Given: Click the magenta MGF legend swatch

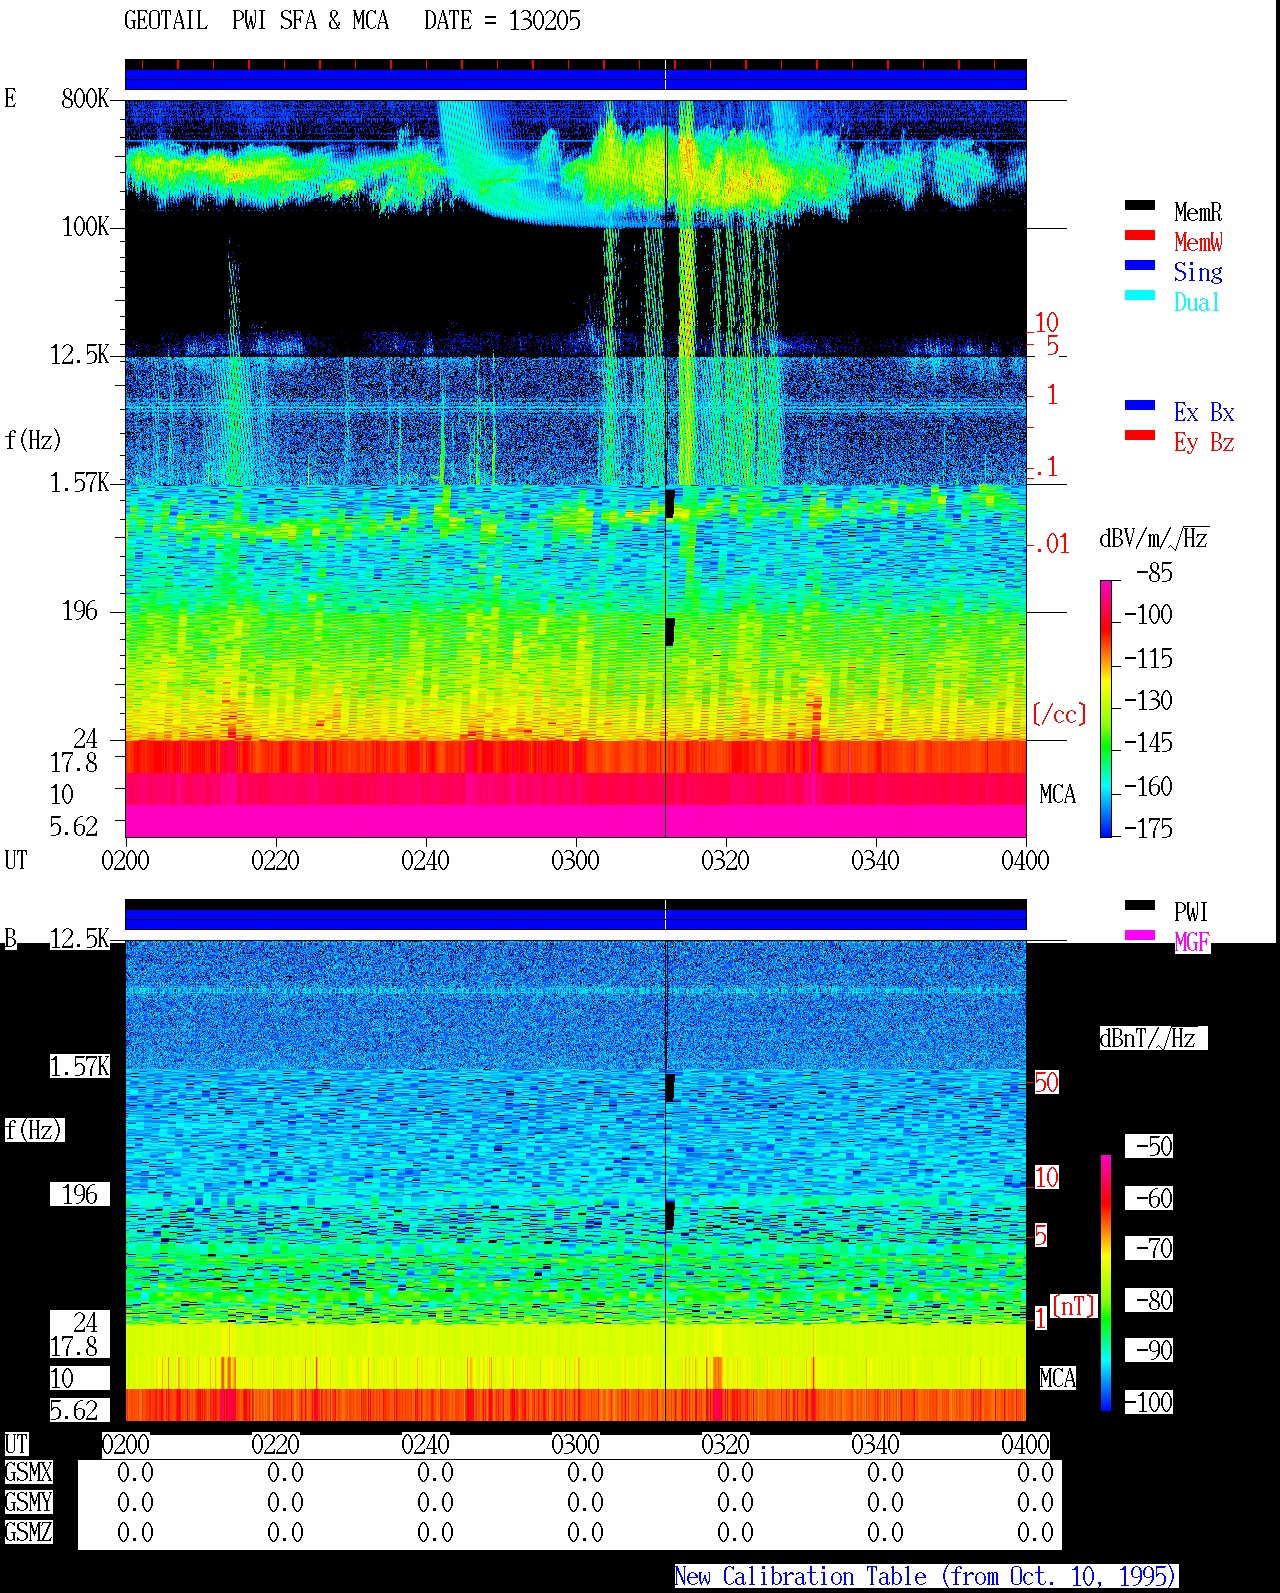Looking at the screenshot, I should click(1140, 935).
